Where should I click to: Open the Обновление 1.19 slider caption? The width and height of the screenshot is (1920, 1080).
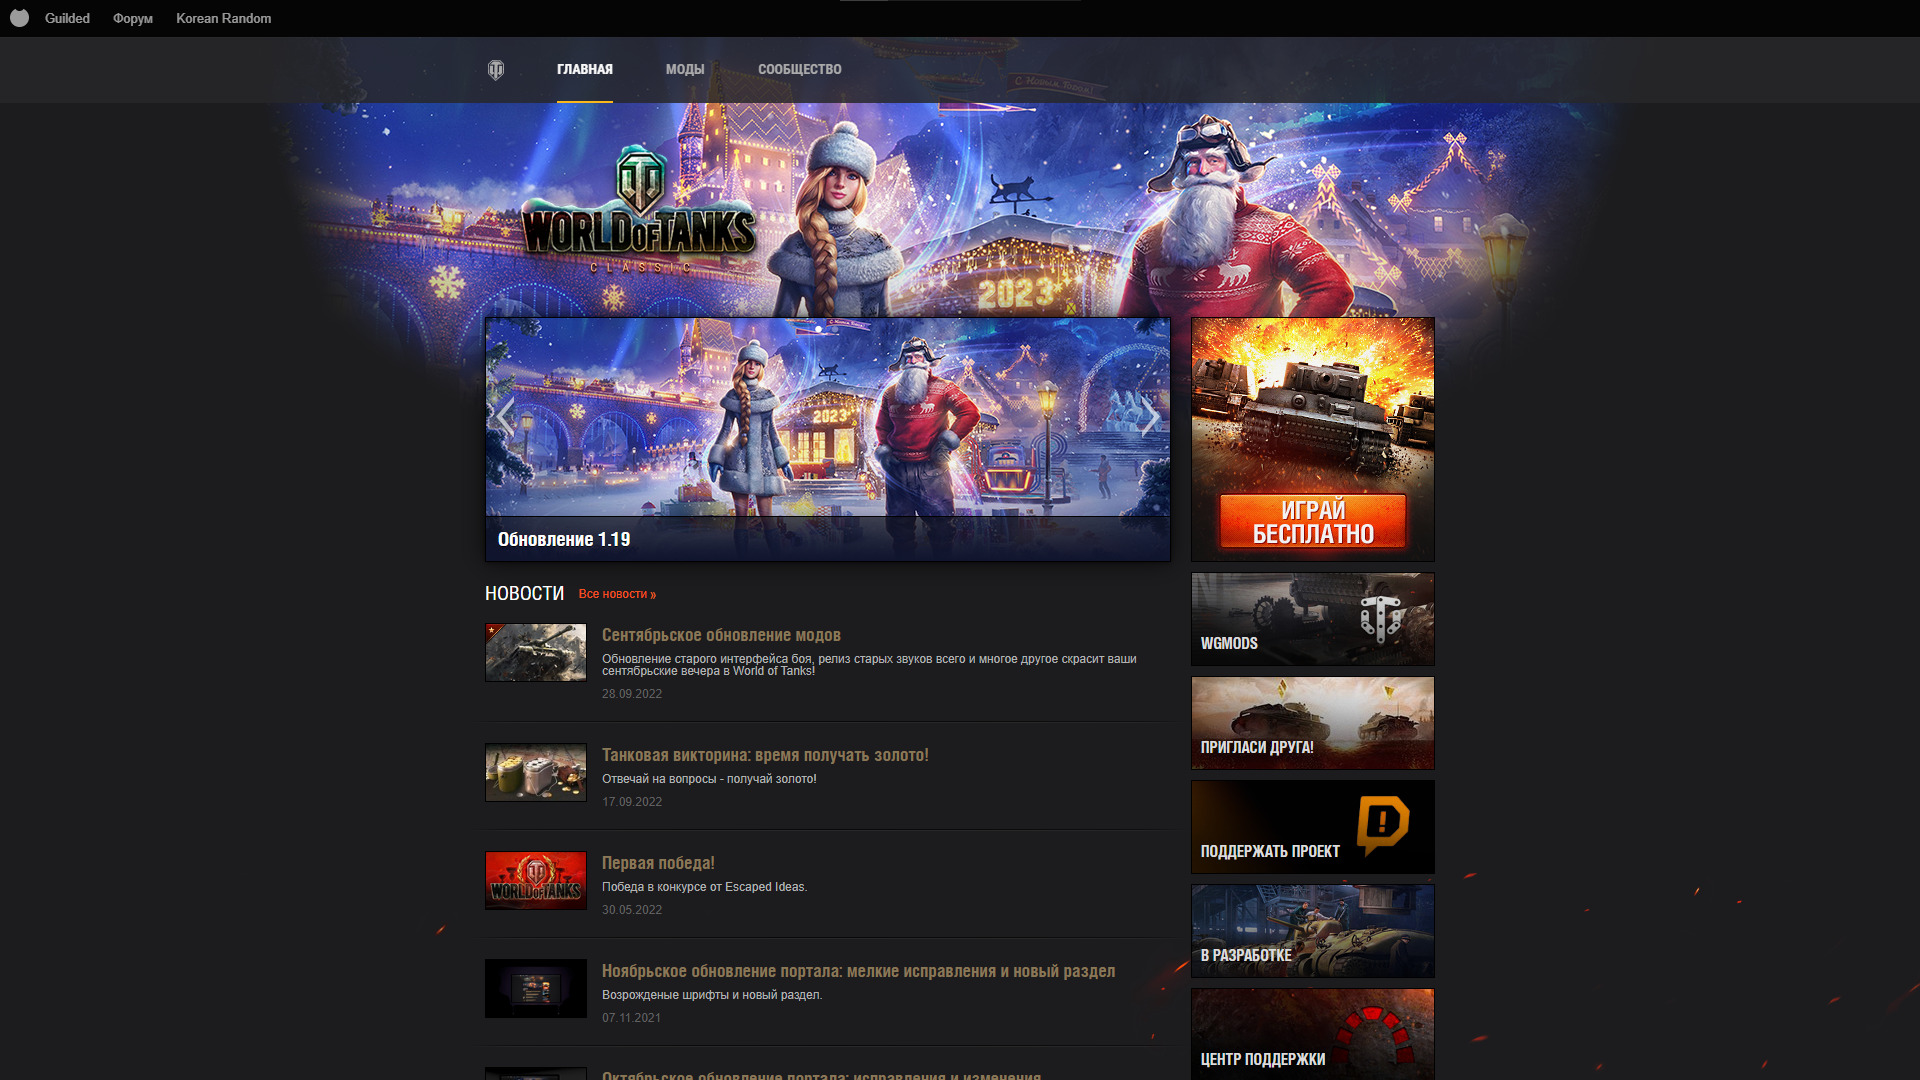point(564,539)
